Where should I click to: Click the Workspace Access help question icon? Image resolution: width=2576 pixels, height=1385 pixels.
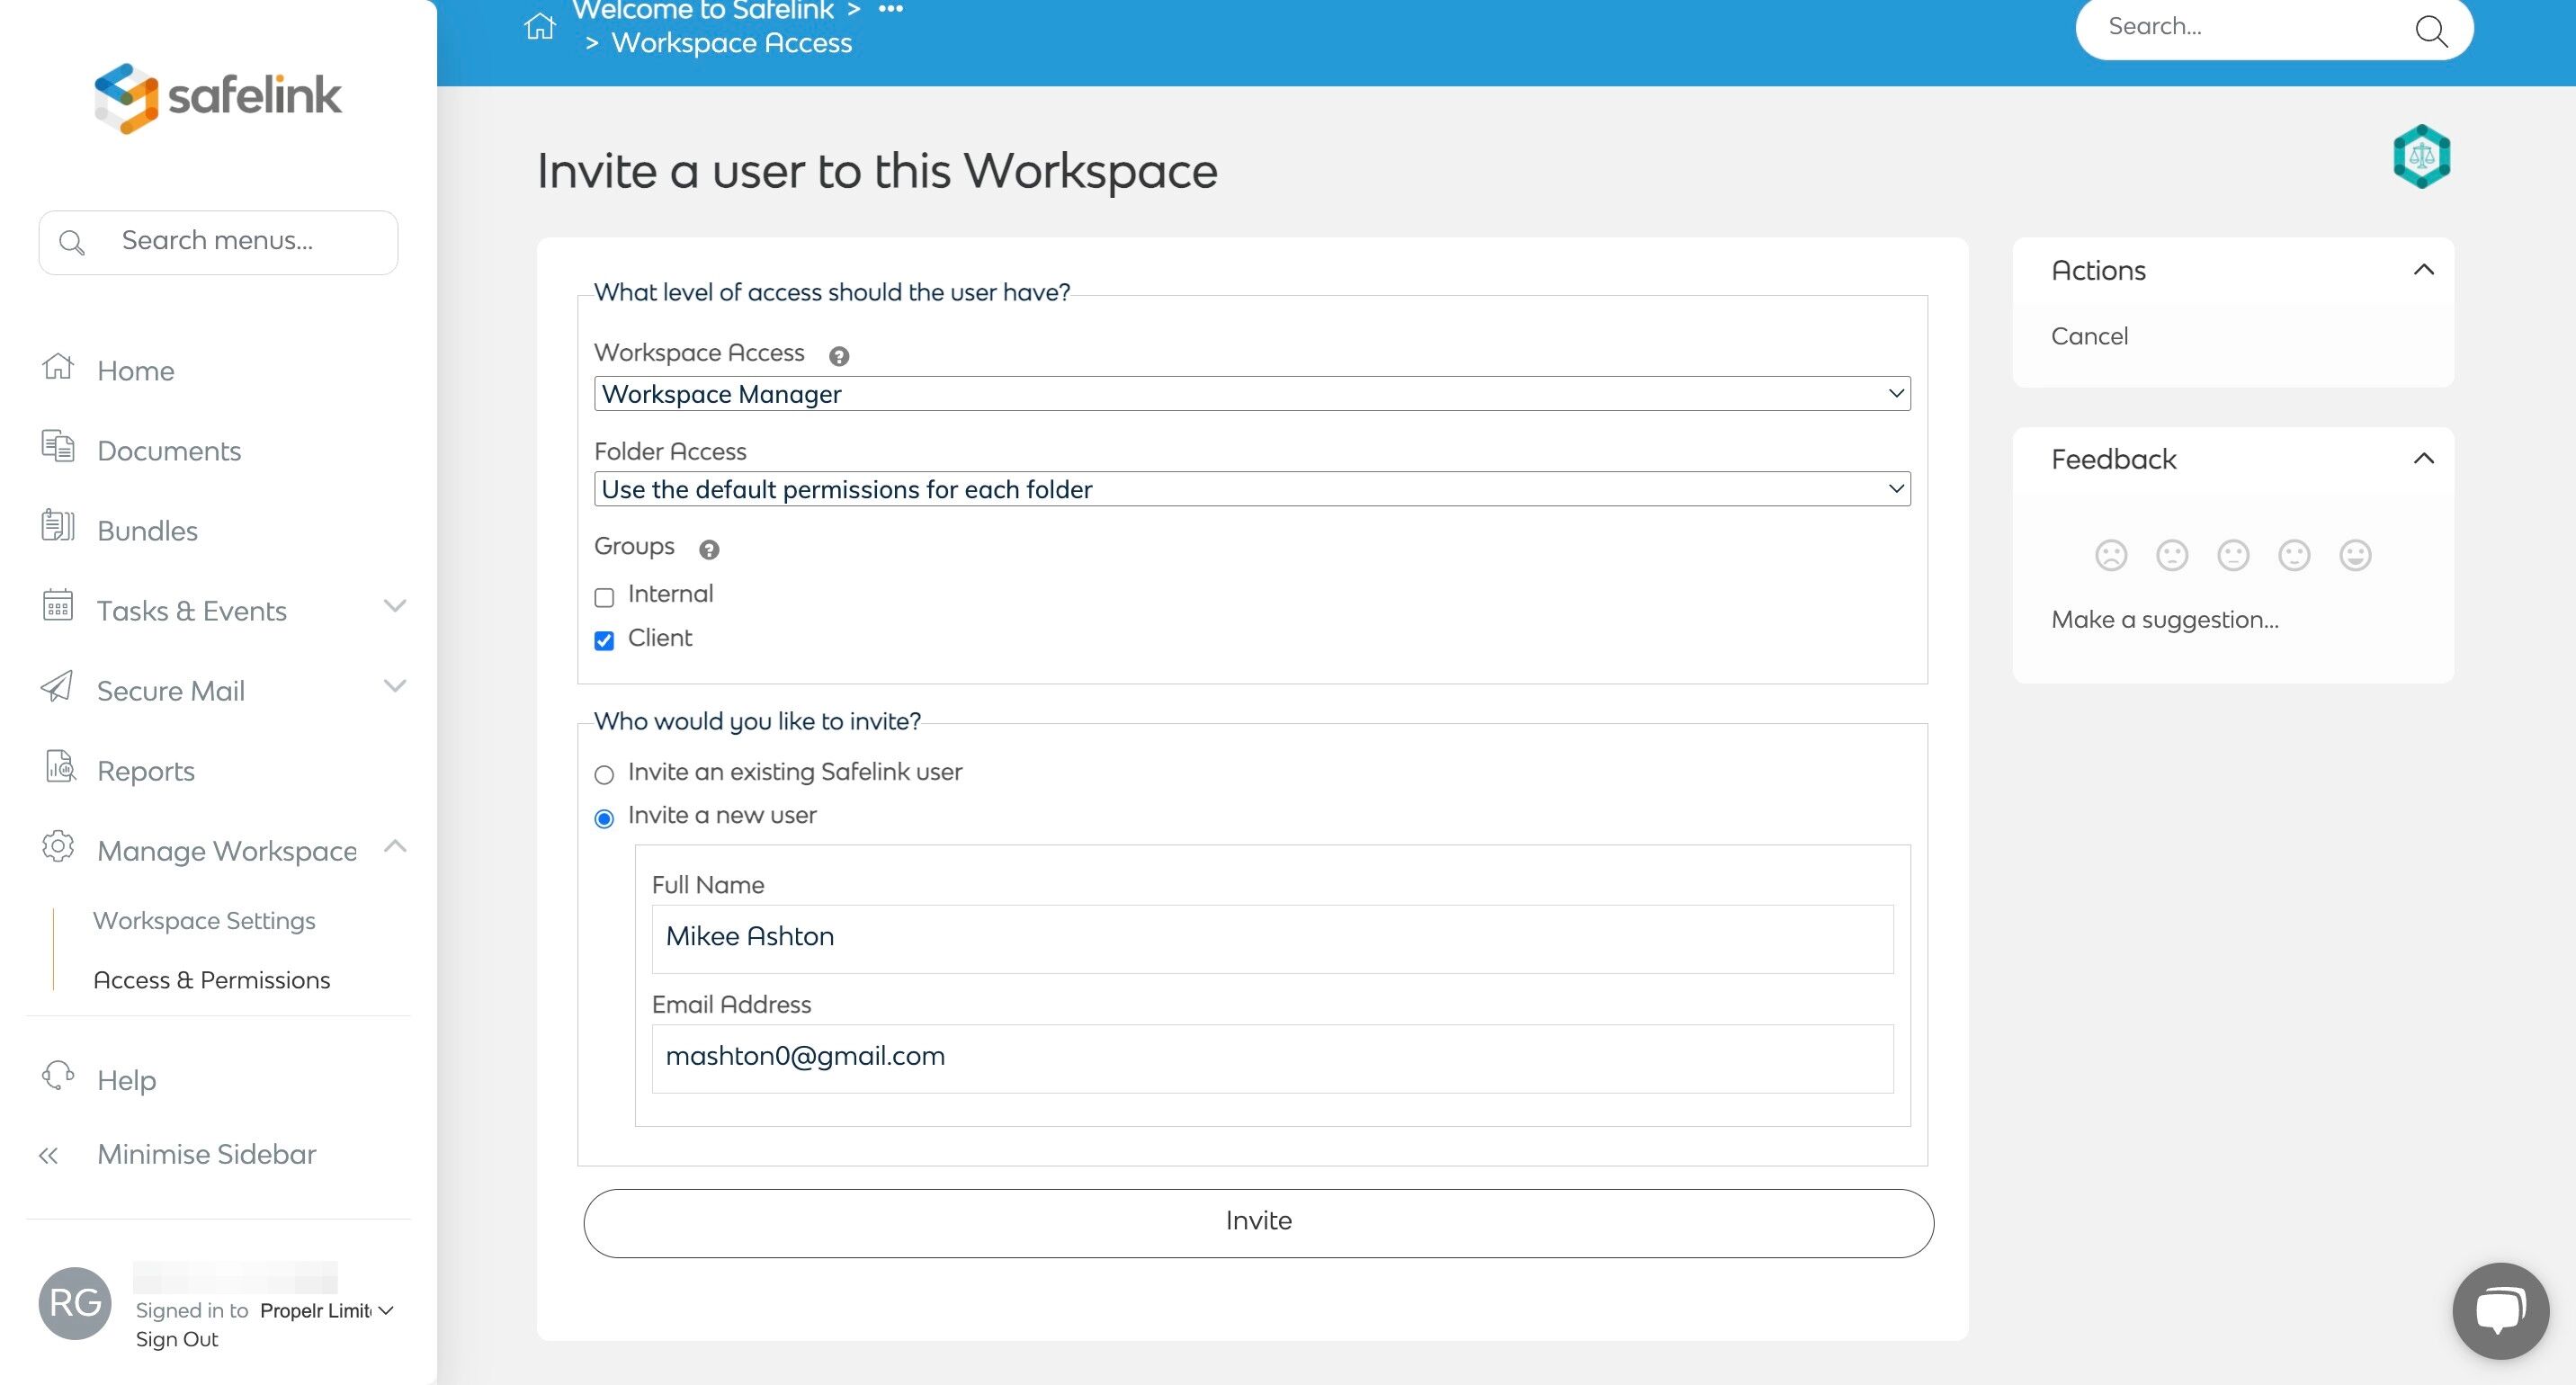(x=839, y=356)
